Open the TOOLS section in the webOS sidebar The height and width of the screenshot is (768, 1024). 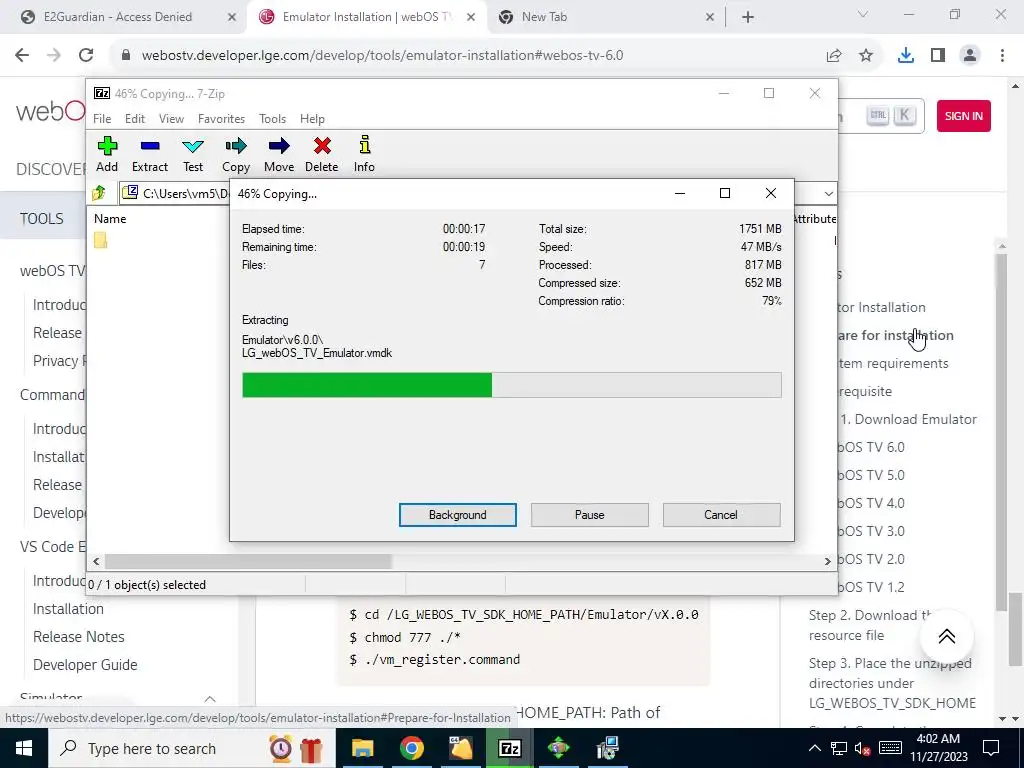coord(42,219)
